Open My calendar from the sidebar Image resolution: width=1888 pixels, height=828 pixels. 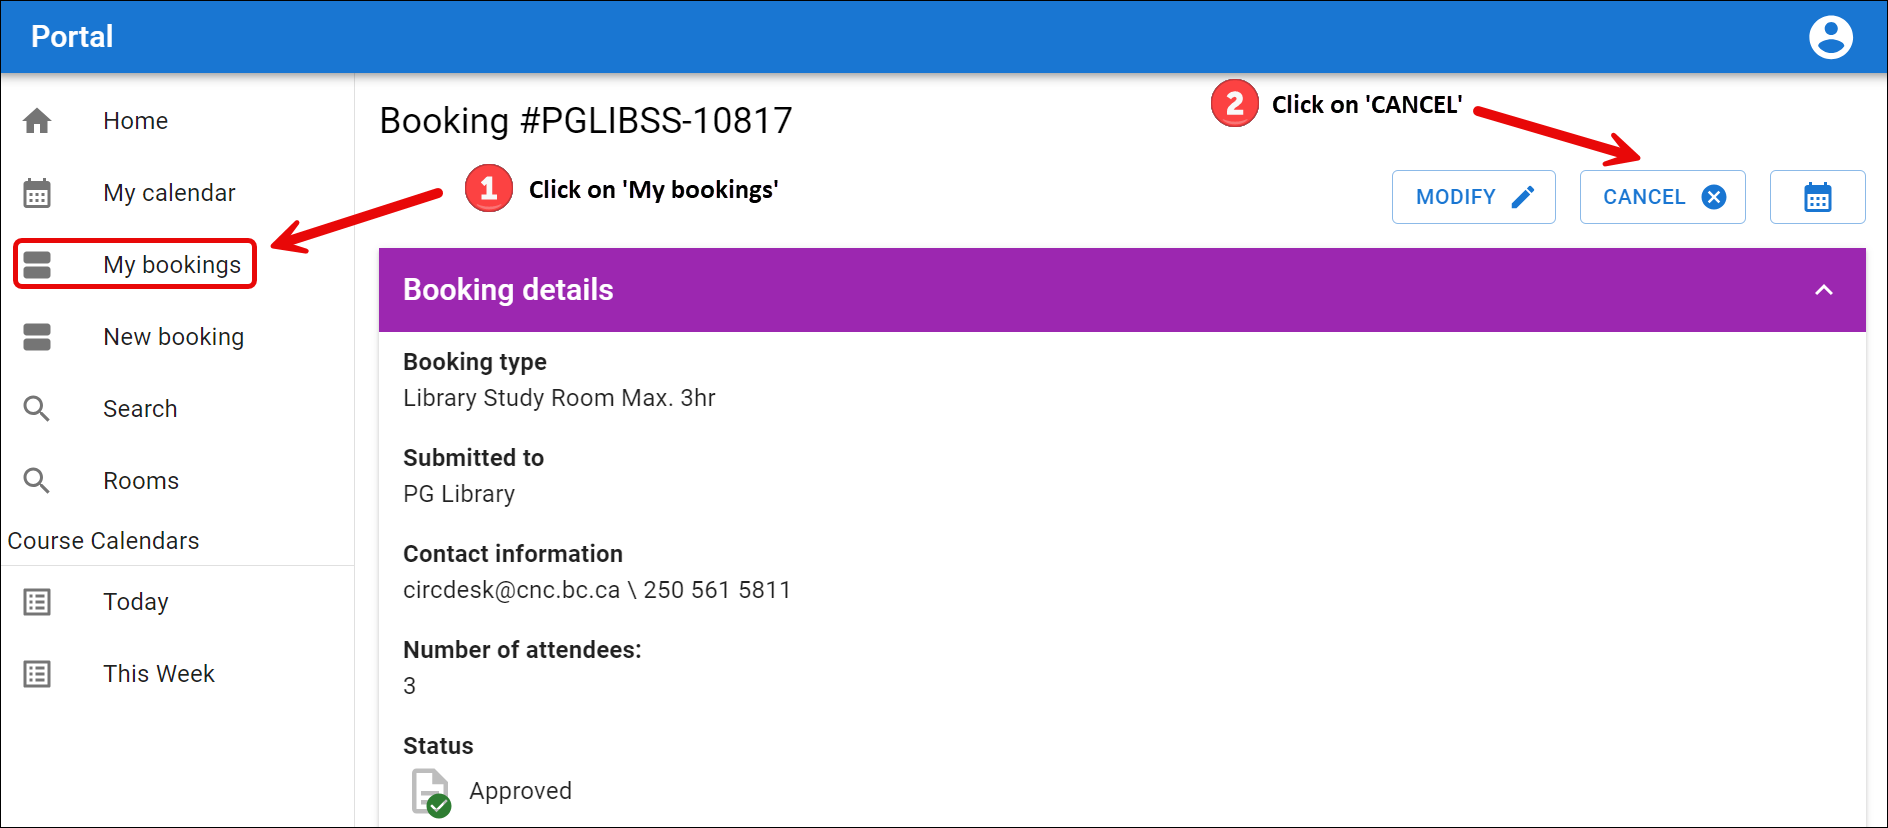click(x=169, y=193)
